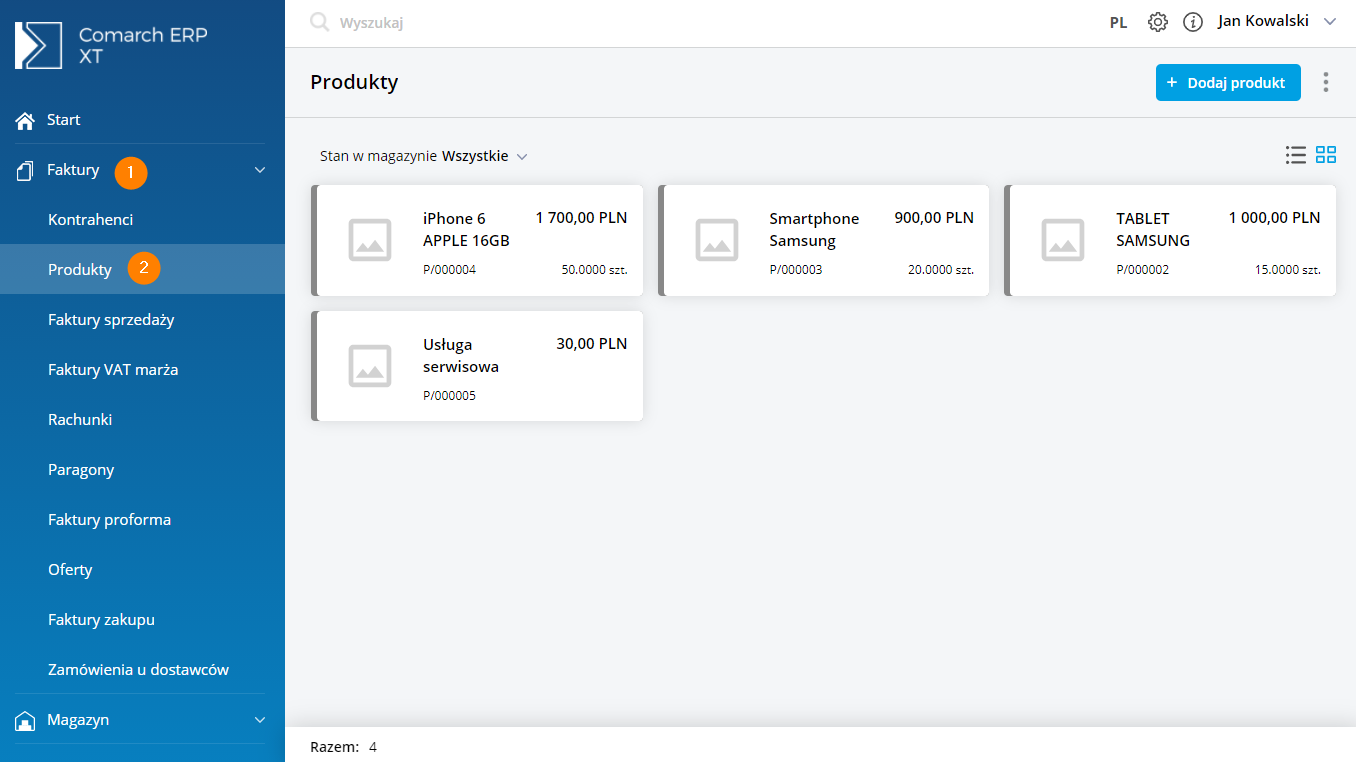The height and width of the screenshot is (762, 1356).
Task: Open the three-dot more options menu
Action: point(1326,82)
